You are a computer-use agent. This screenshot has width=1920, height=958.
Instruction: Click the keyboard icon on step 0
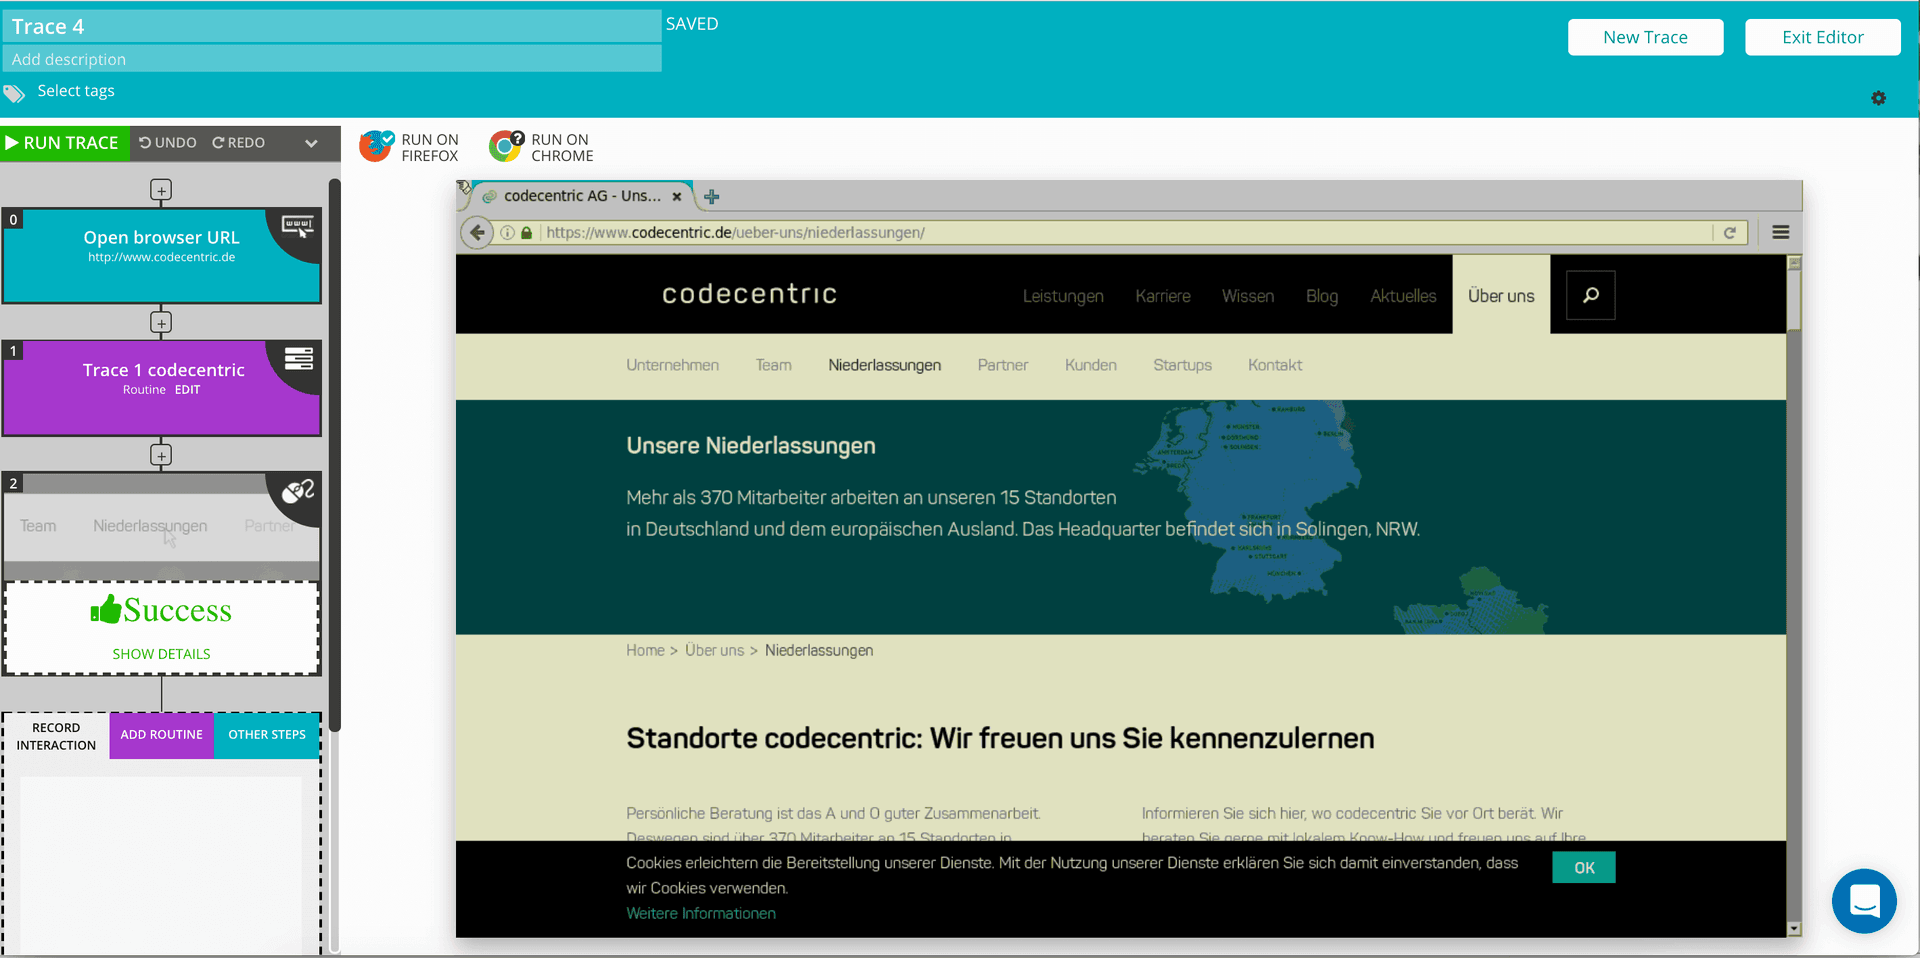coord(297,226)
